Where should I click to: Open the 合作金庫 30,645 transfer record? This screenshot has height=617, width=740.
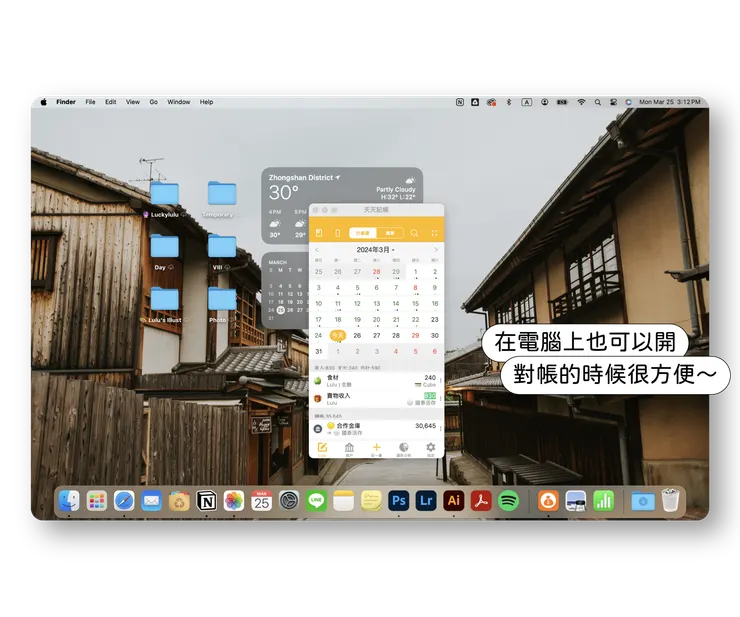click(376, 429)
